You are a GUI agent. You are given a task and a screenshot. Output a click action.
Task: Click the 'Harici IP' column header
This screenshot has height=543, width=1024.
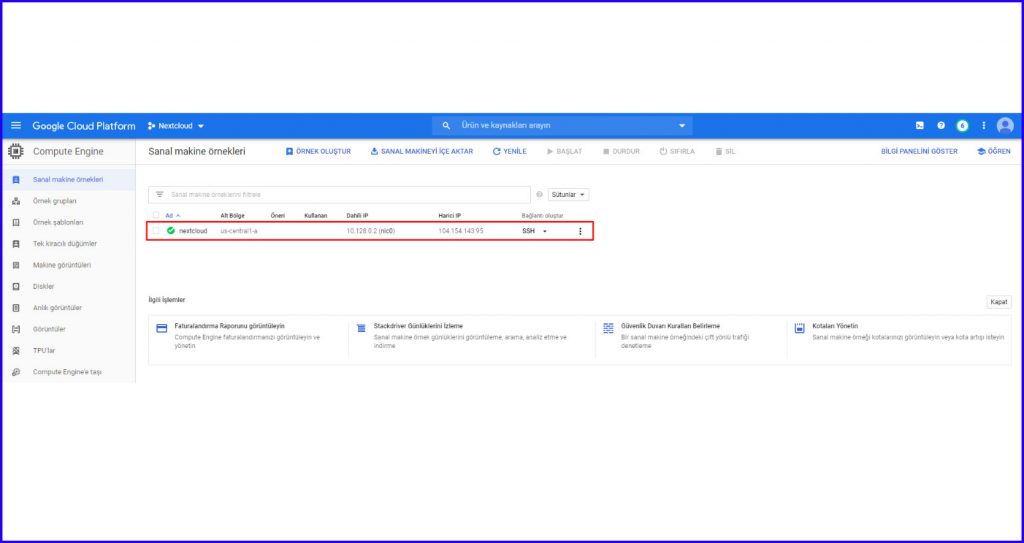(450, 215)
